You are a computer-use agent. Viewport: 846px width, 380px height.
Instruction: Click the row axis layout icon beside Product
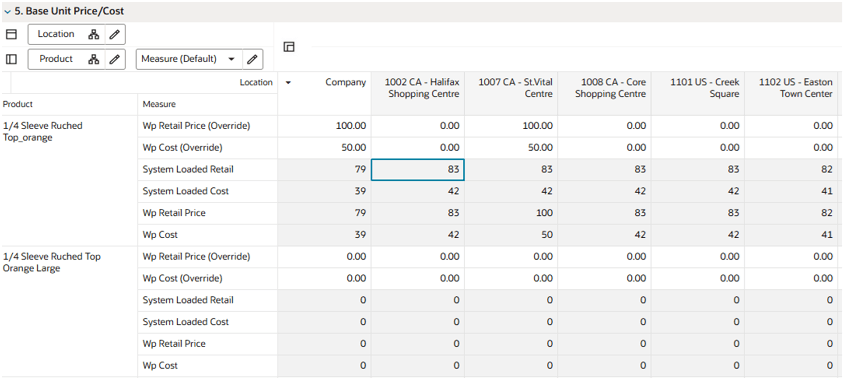pyautogui.click(x=11, y=59)
